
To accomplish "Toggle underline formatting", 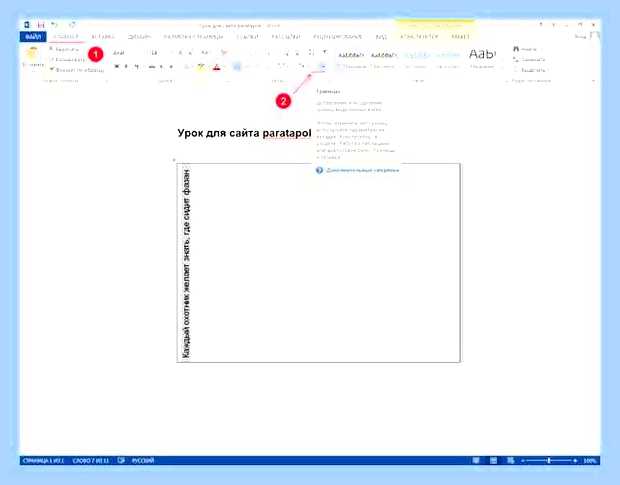I will tap(136, 67).
